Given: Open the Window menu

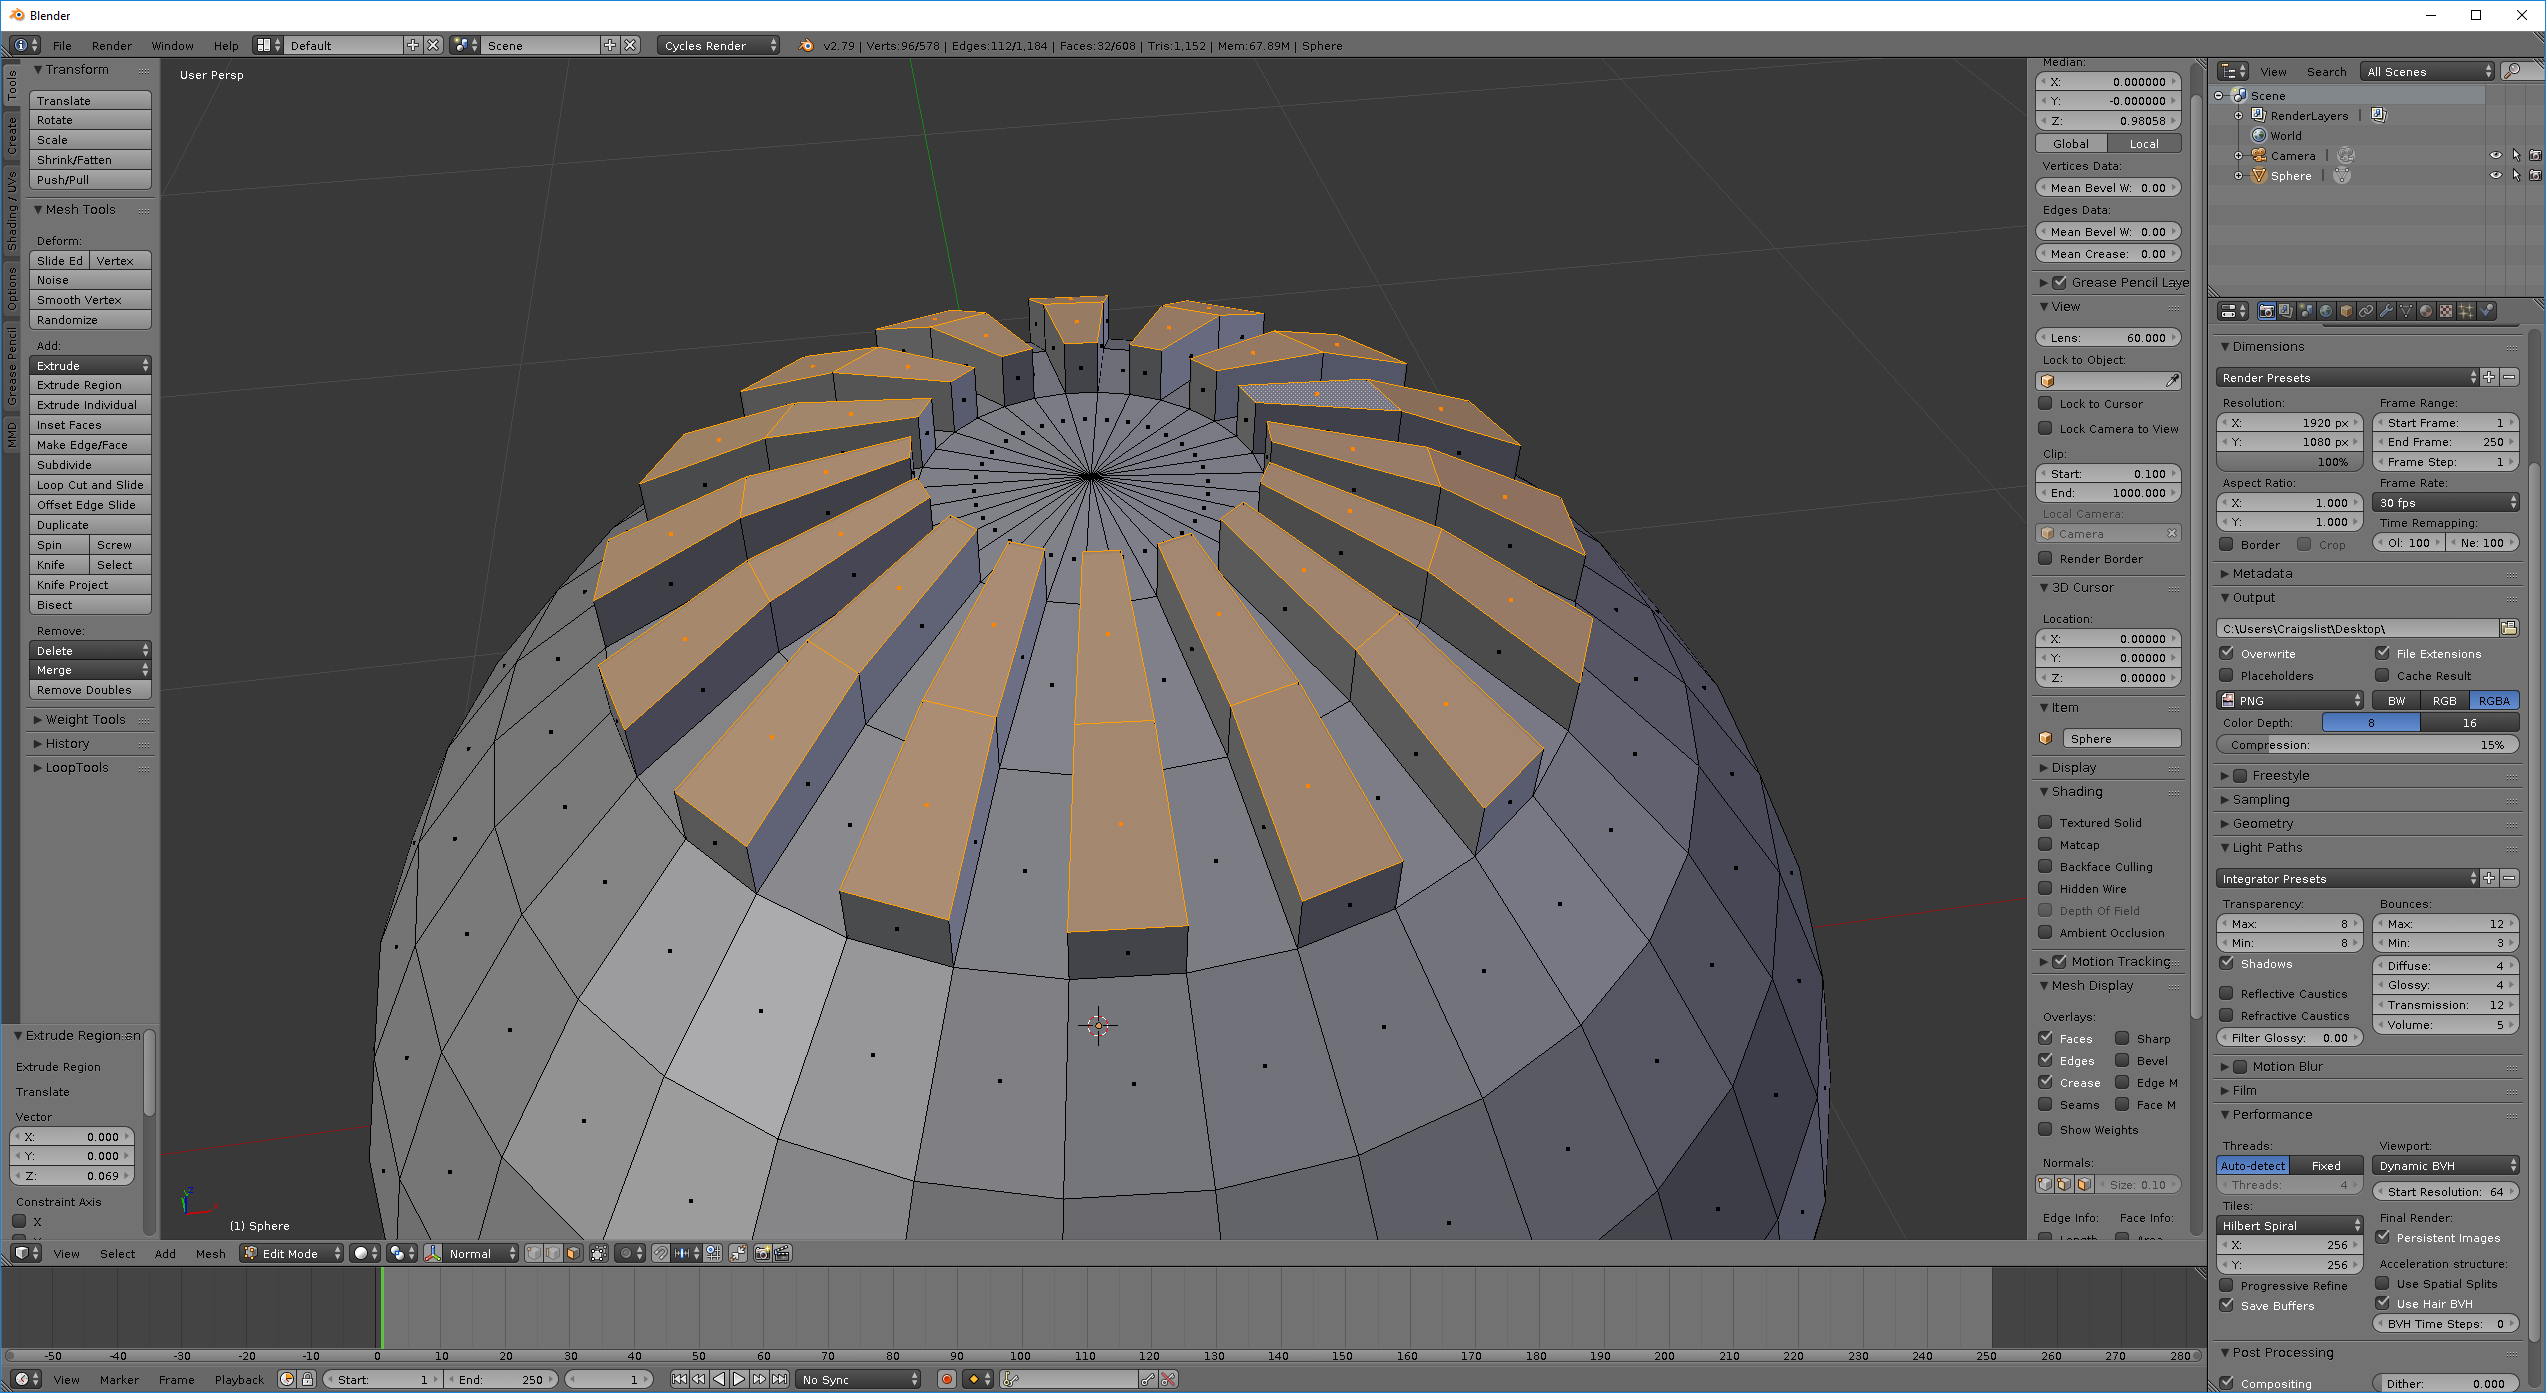Looking at the screenshot, I should point(172,45).
